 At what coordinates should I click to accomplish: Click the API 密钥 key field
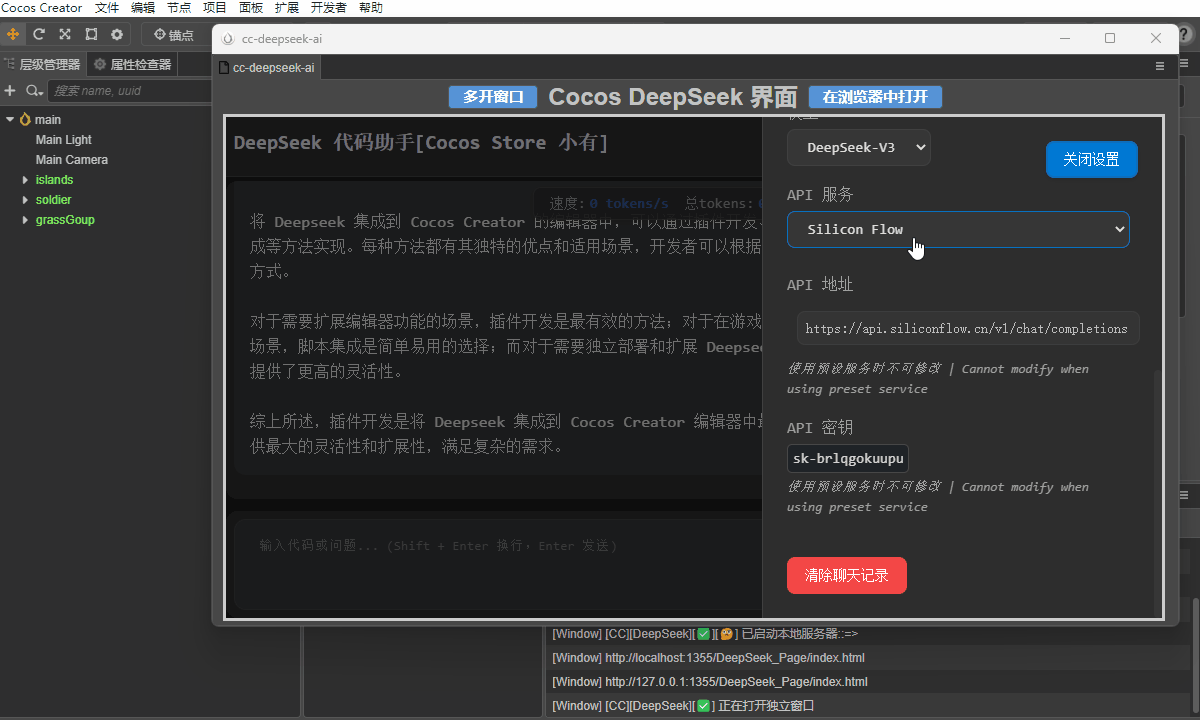click(848, 459)
